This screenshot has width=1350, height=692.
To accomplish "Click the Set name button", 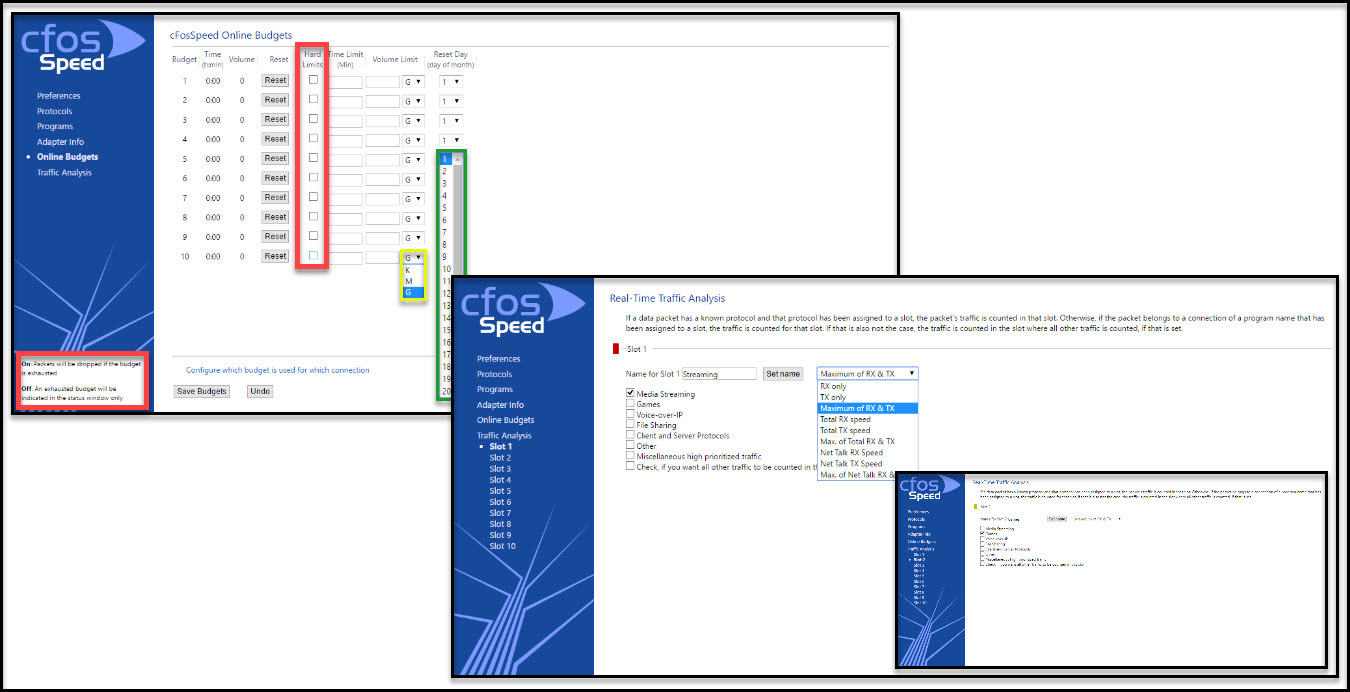I will pyautogui.click(x=783, y=374).
